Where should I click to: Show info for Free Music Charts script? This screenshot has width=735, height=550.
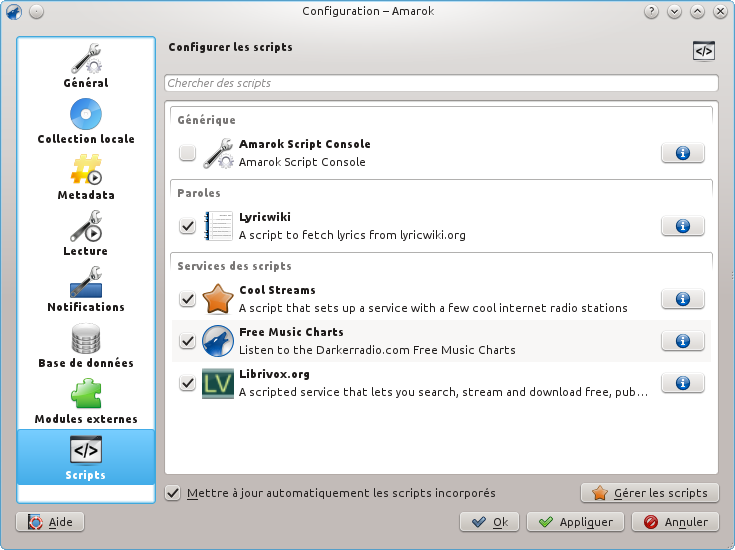point(682,341)
